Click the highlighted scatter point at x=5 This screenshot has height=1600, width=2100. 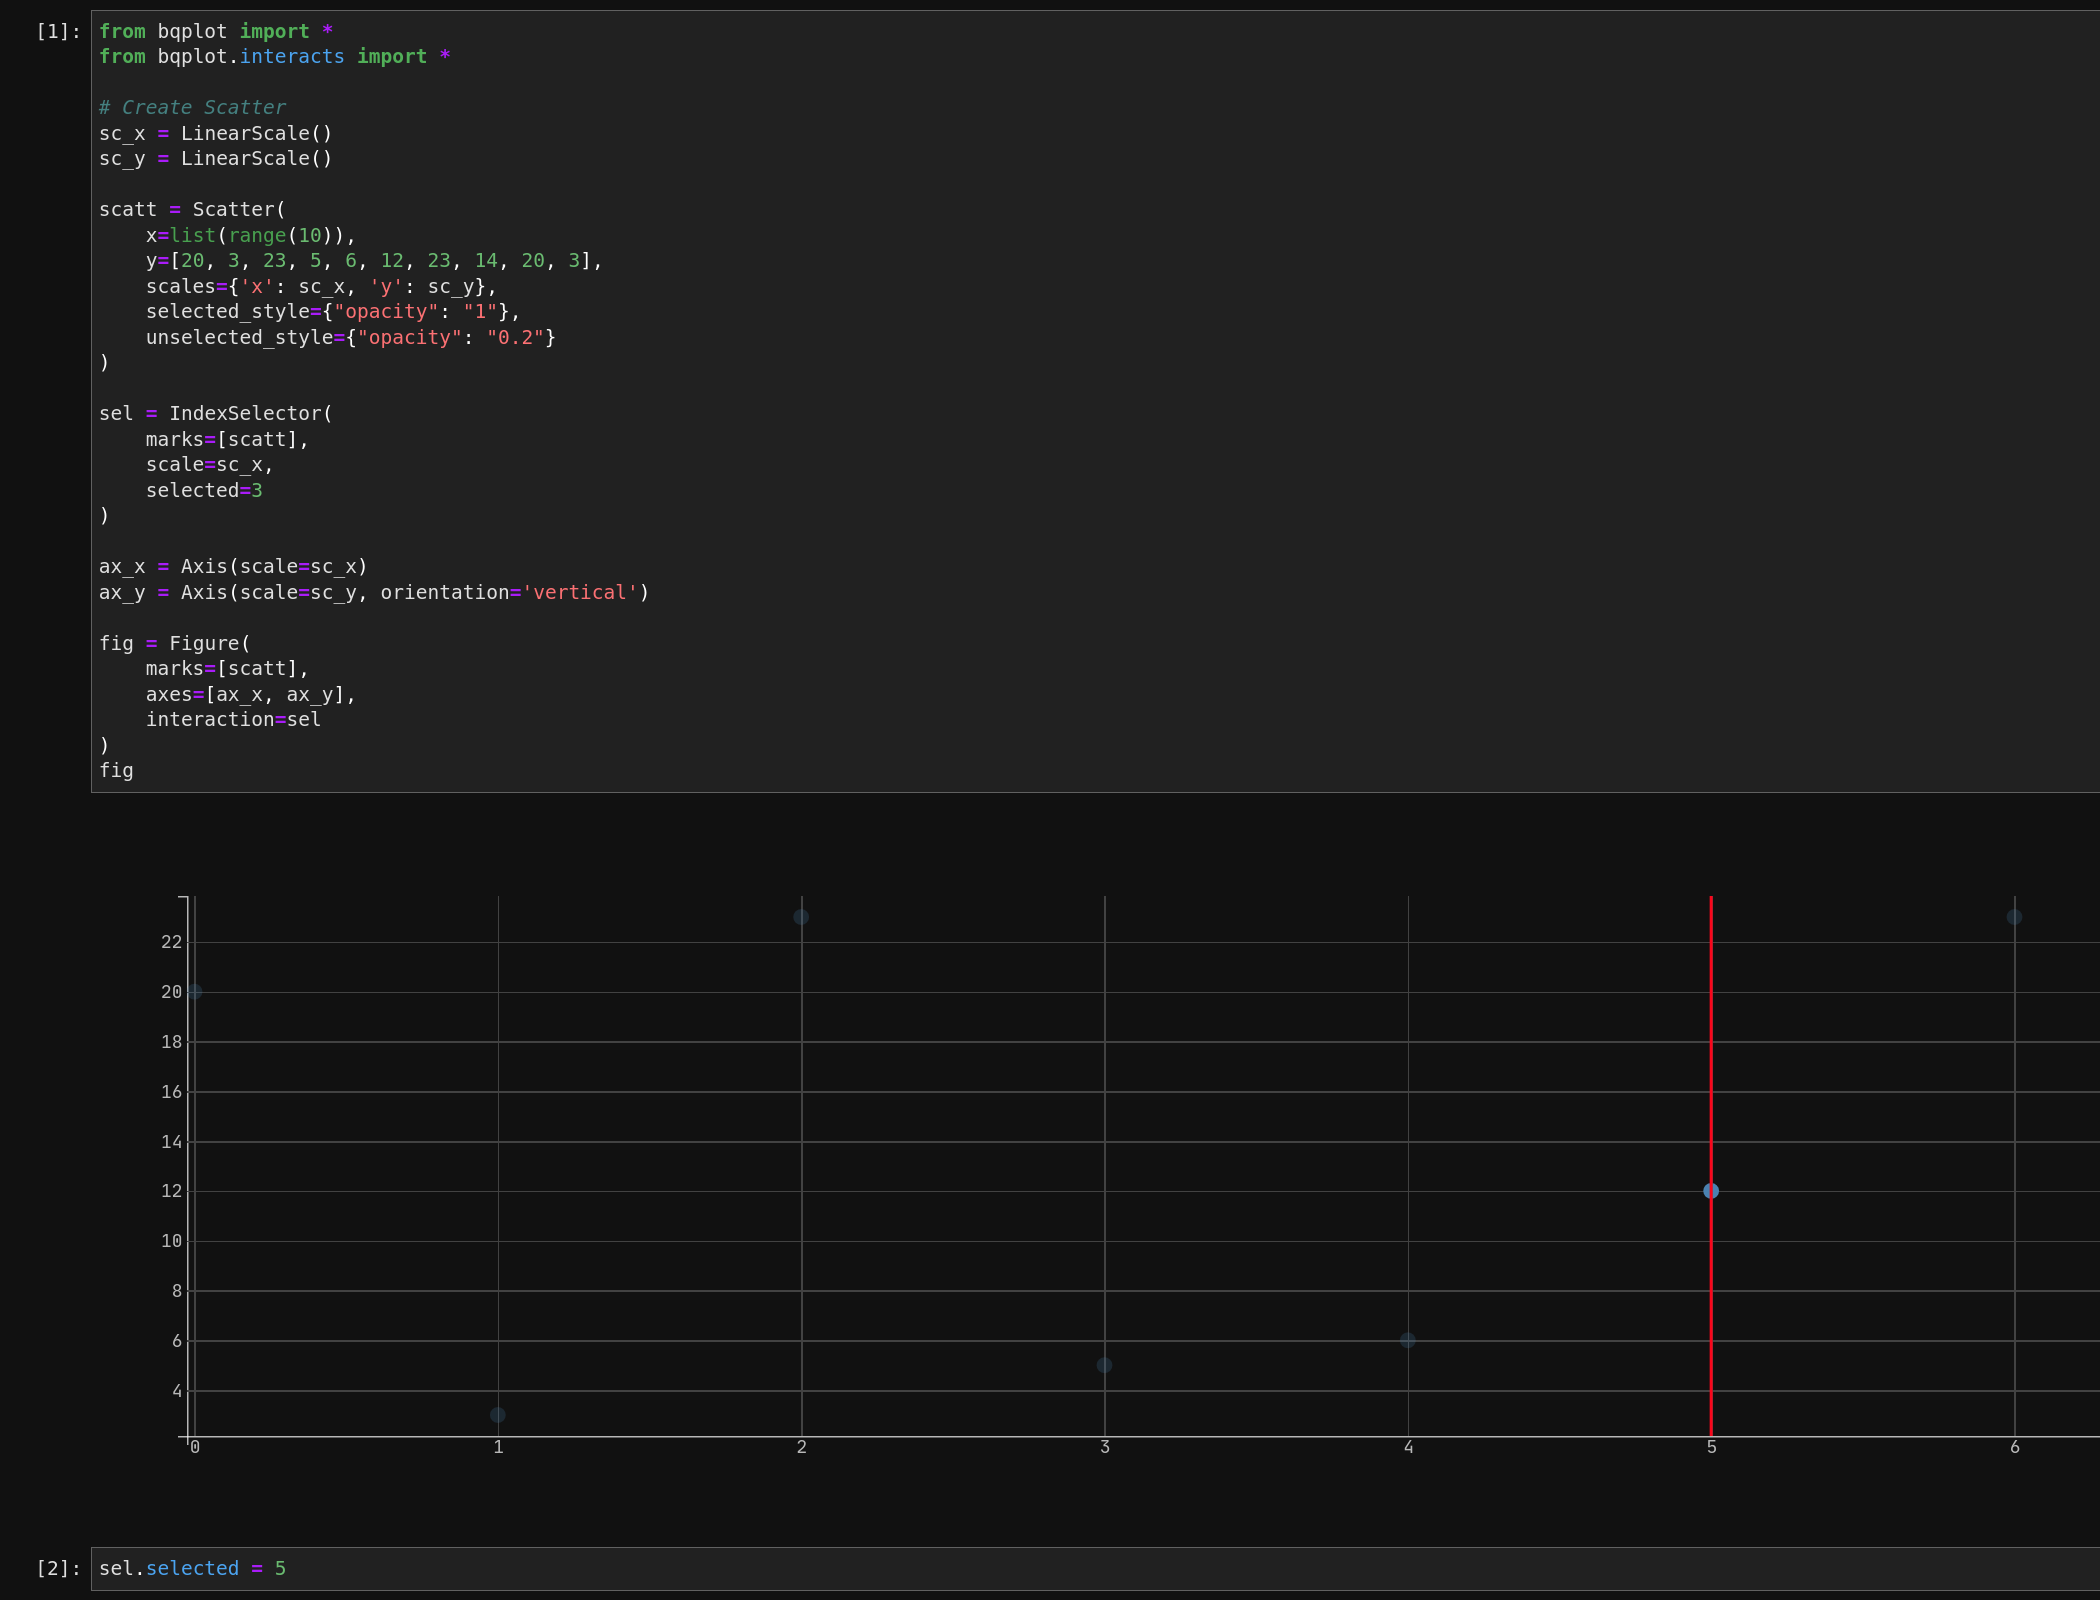[1711, 1191]
